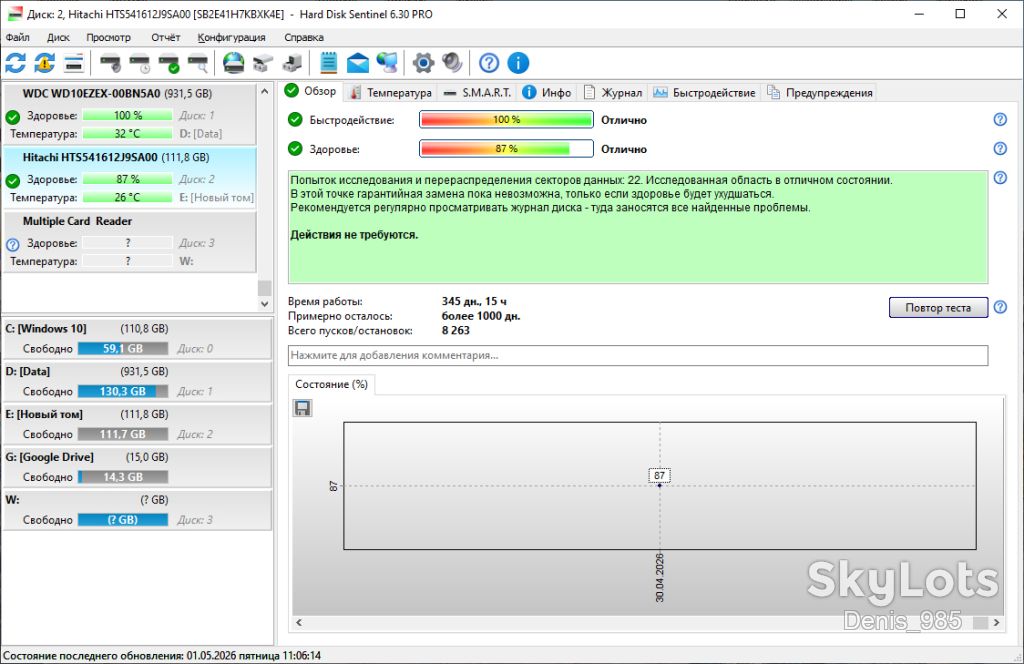Open the Отчёт menu
This screenshot has width=1024, height=664.
coord(165,37)
